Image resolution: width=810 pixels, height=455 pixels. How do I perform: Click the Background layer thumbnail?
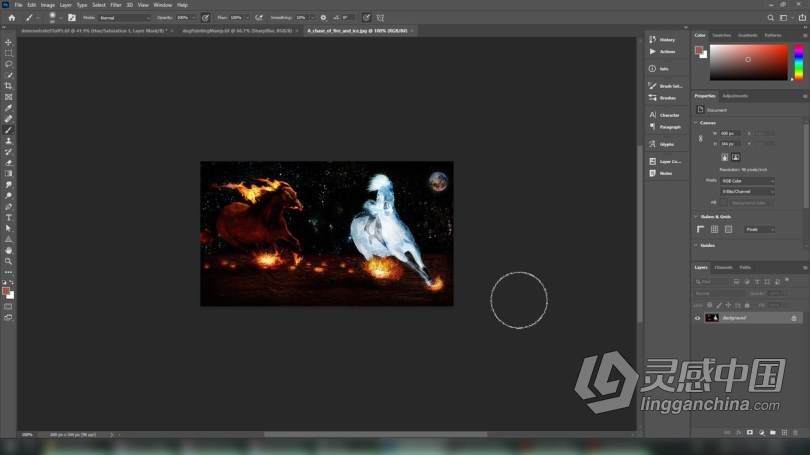pyautogui.click(x=712, y=318)
